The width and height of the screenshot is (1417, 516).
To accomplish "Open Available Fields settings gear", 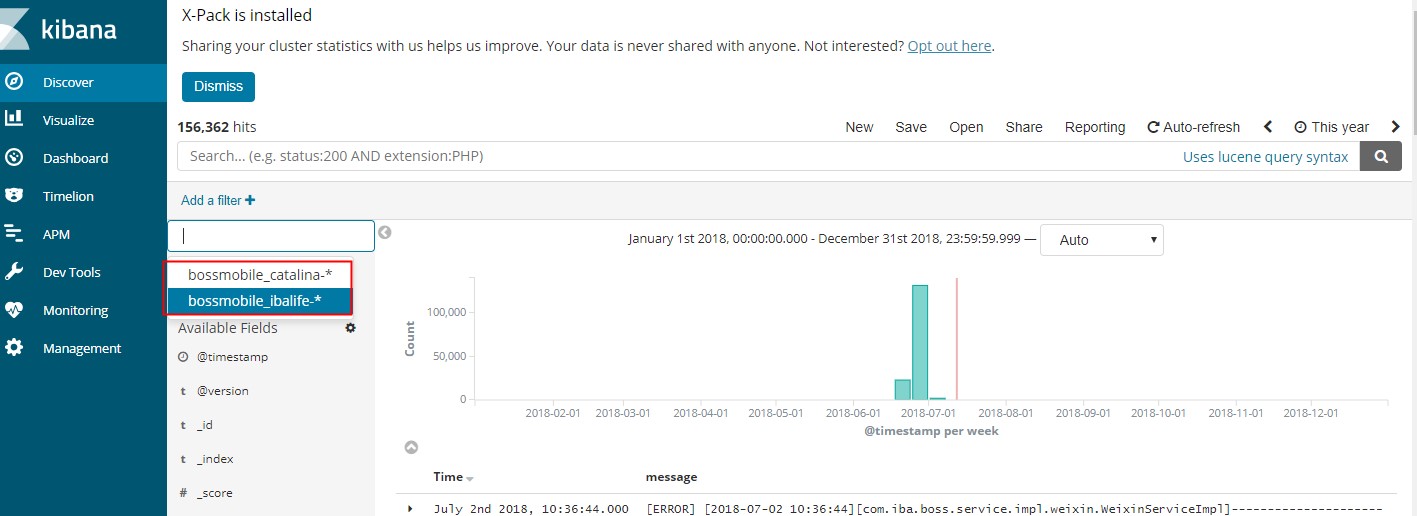I will [350, 328].
